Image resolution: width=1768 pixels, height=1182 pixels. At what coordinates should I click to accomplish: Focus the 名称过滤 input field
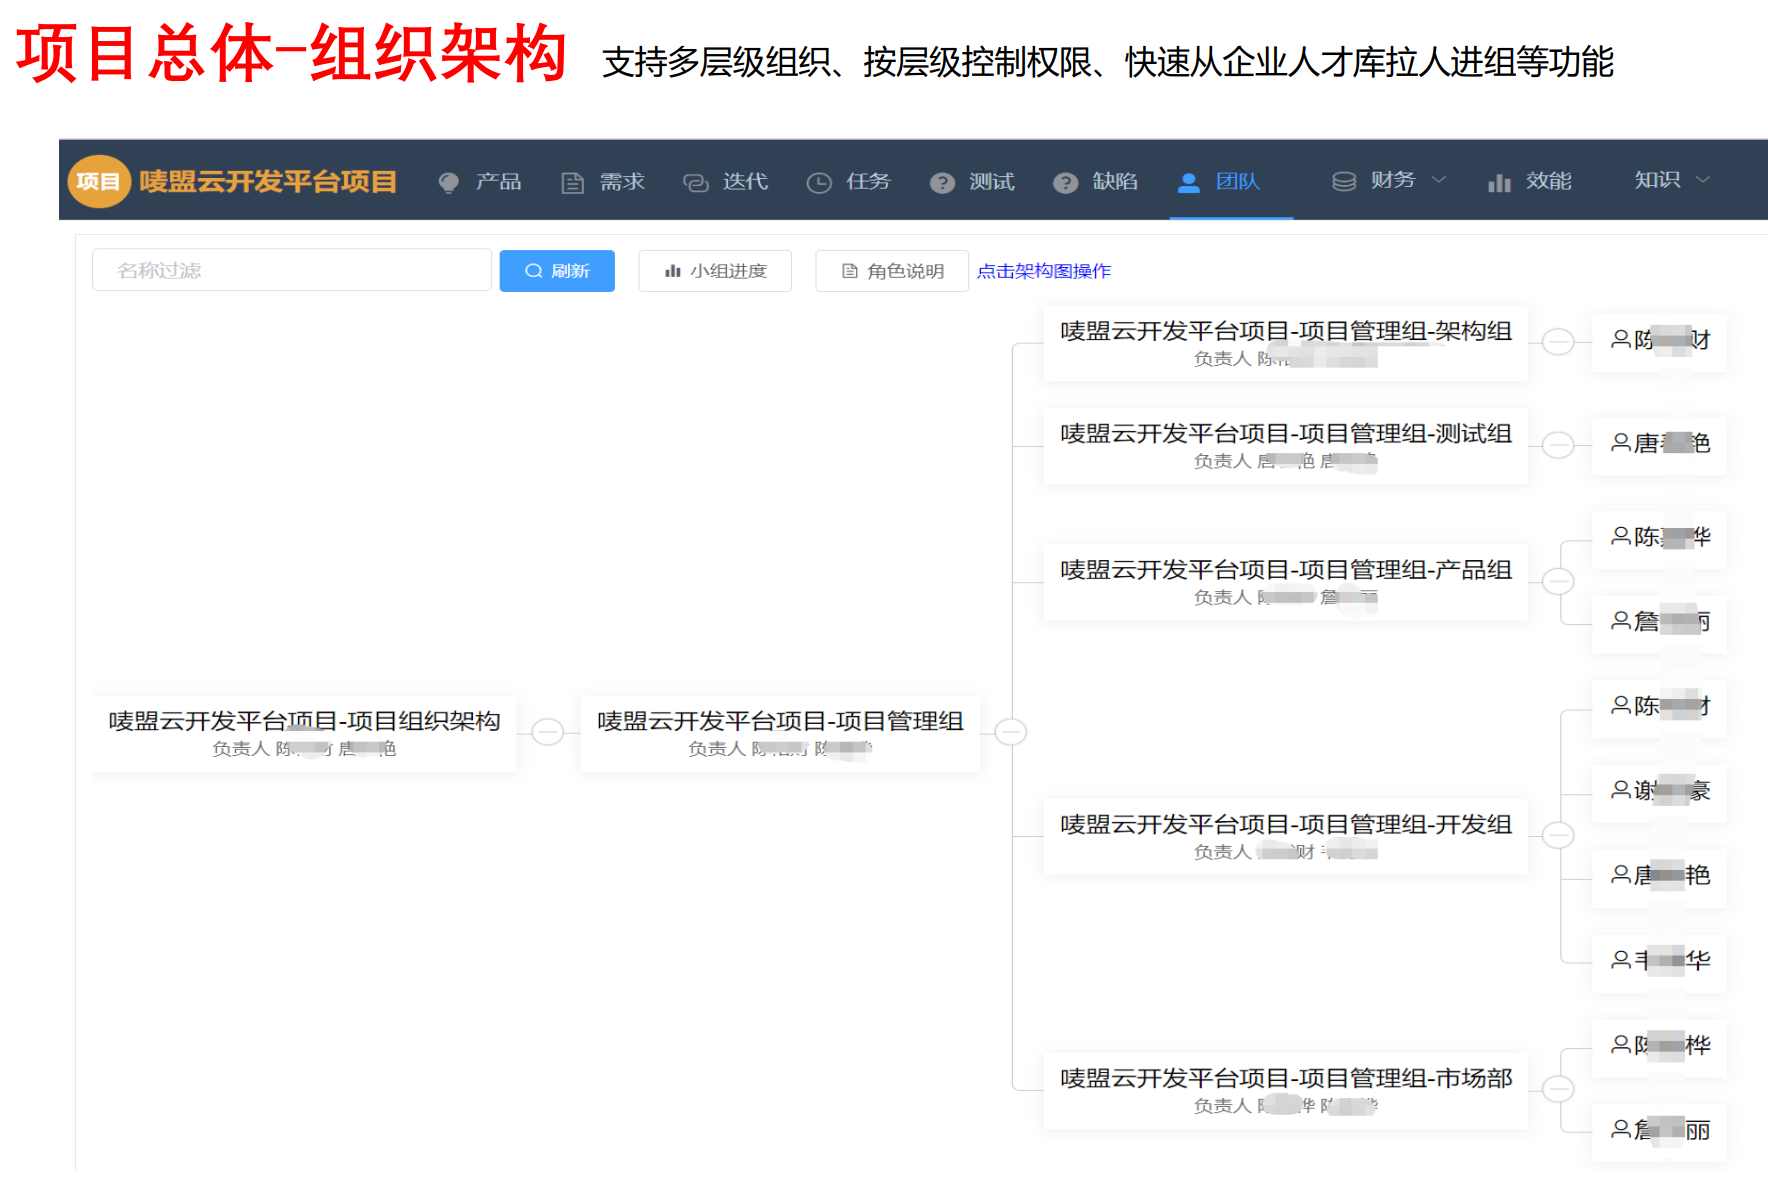click(291, 270)
